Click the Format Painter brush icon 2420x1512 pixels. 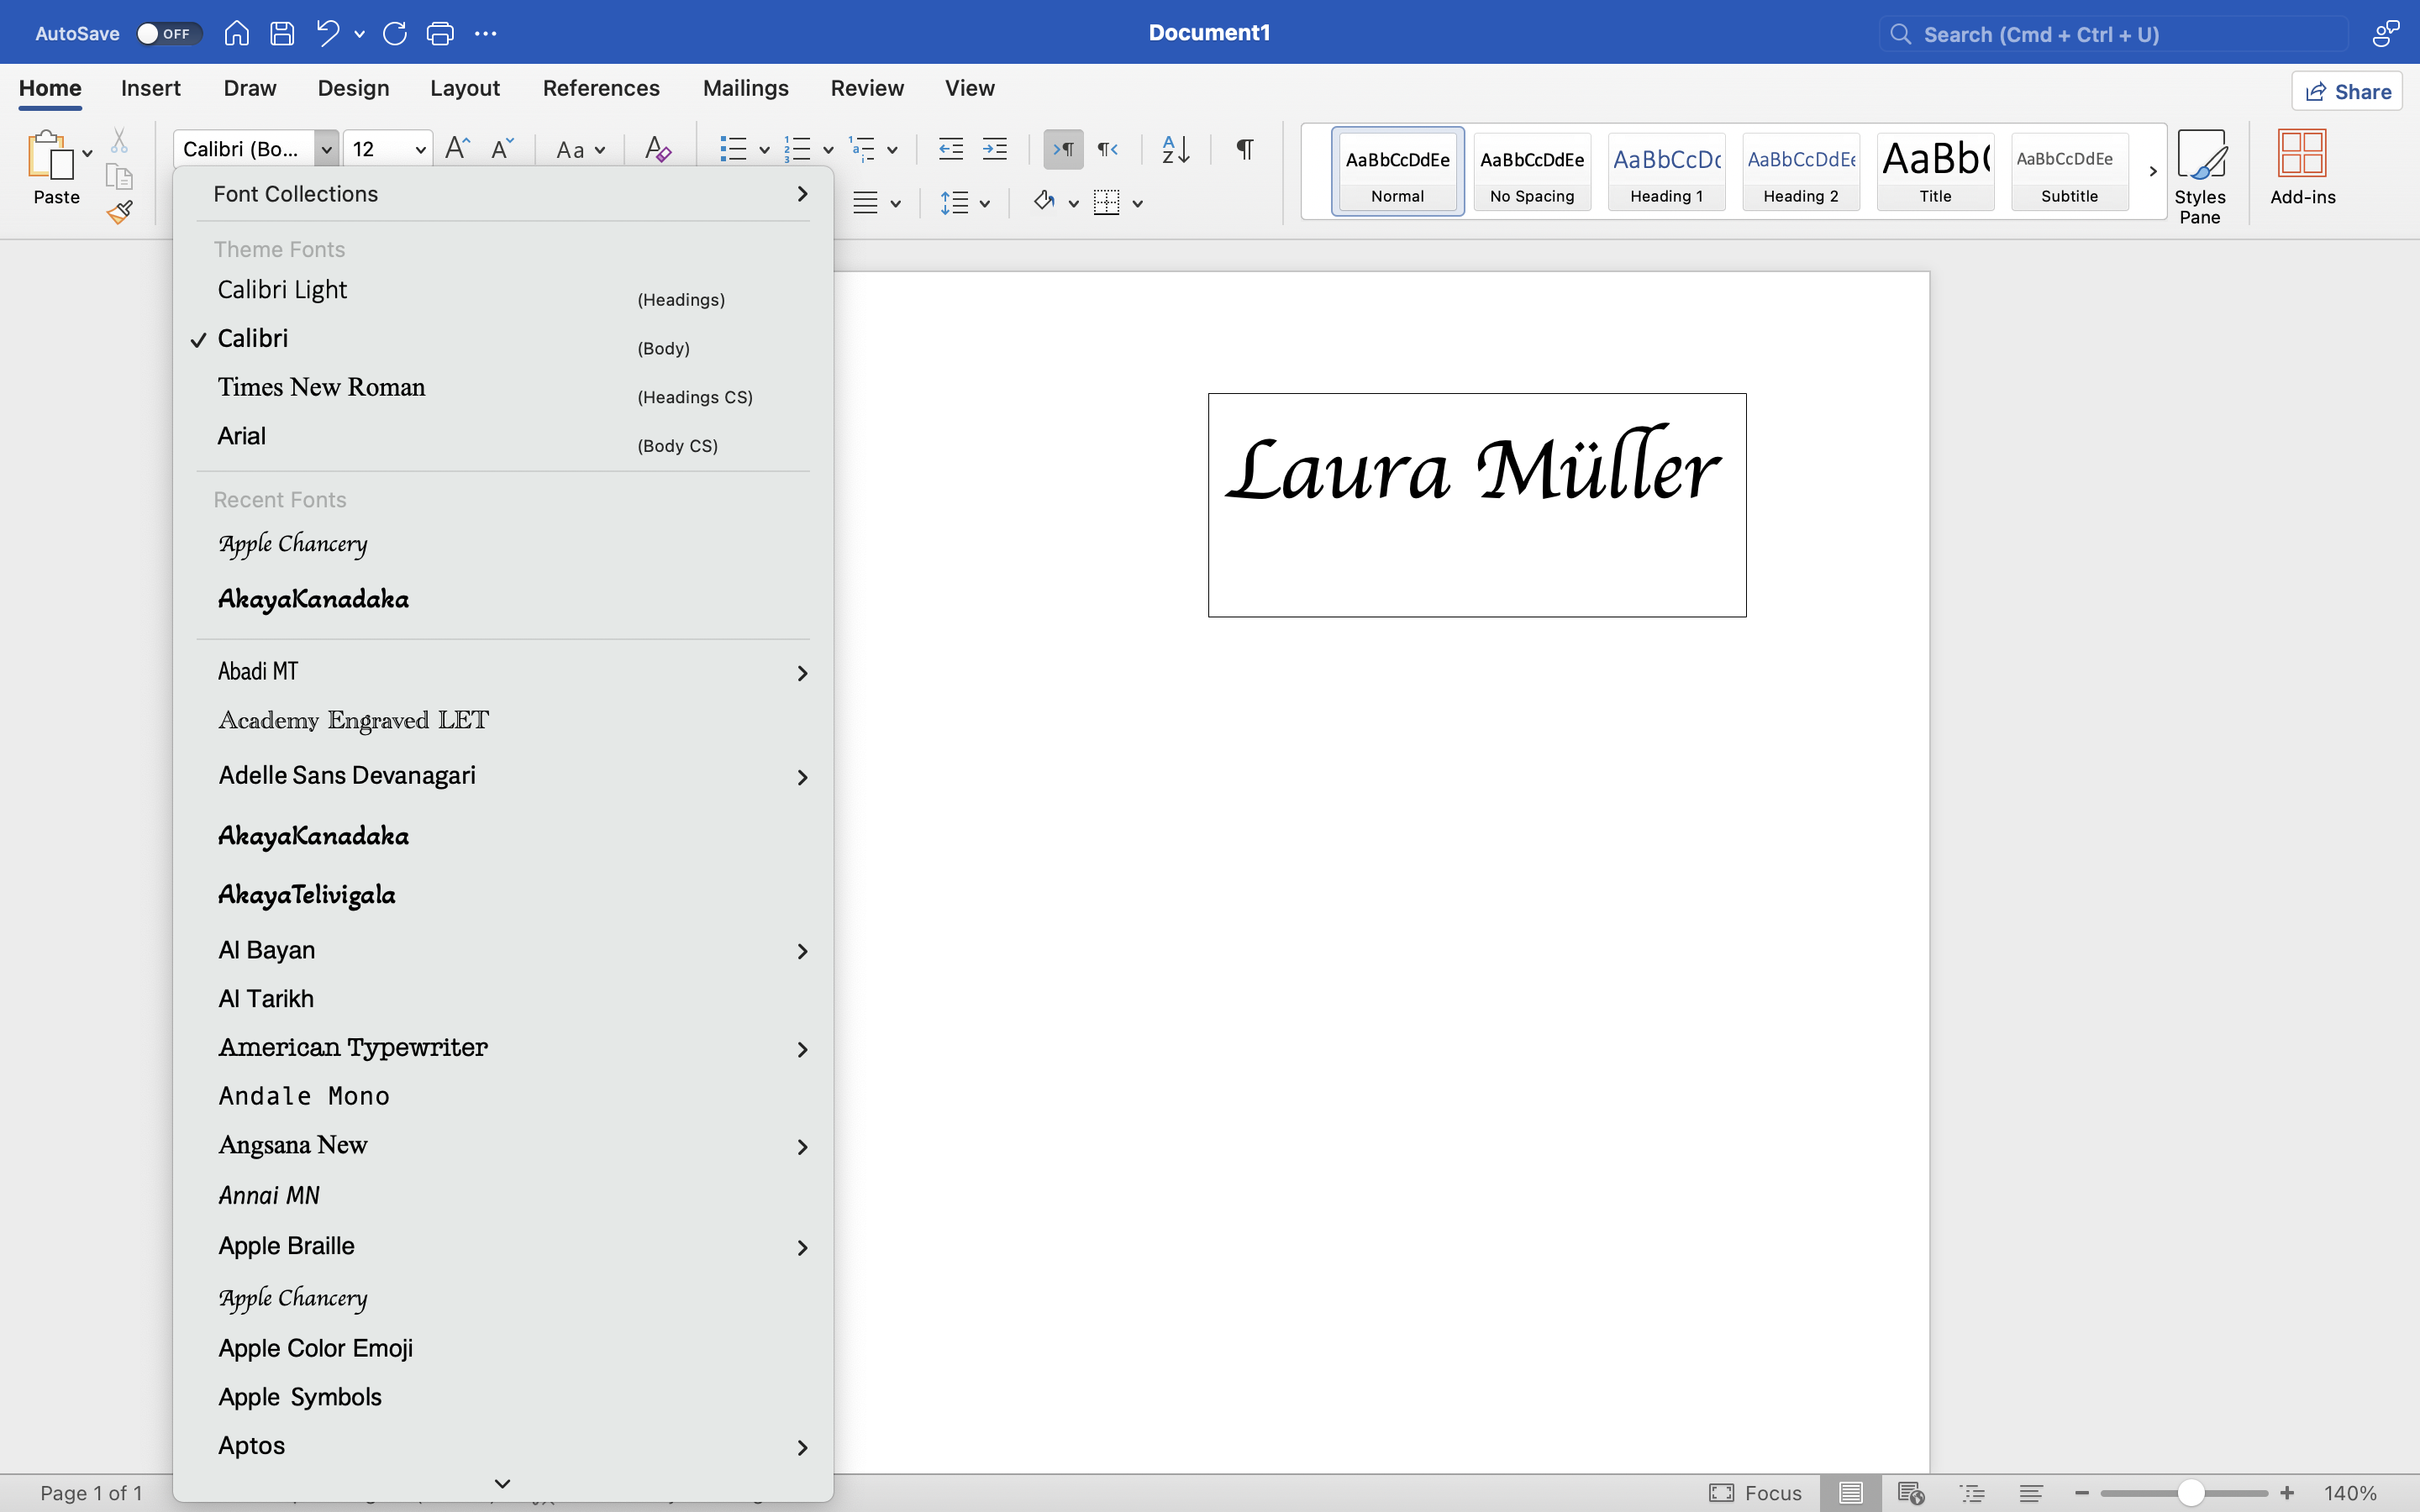tap(120, 212)
